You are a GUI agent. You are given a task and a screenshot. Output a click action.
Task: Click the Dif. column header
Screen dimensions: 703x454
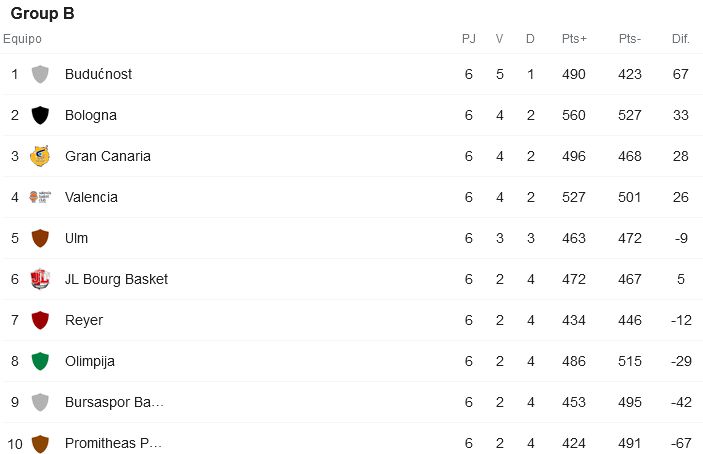[681, 39]
